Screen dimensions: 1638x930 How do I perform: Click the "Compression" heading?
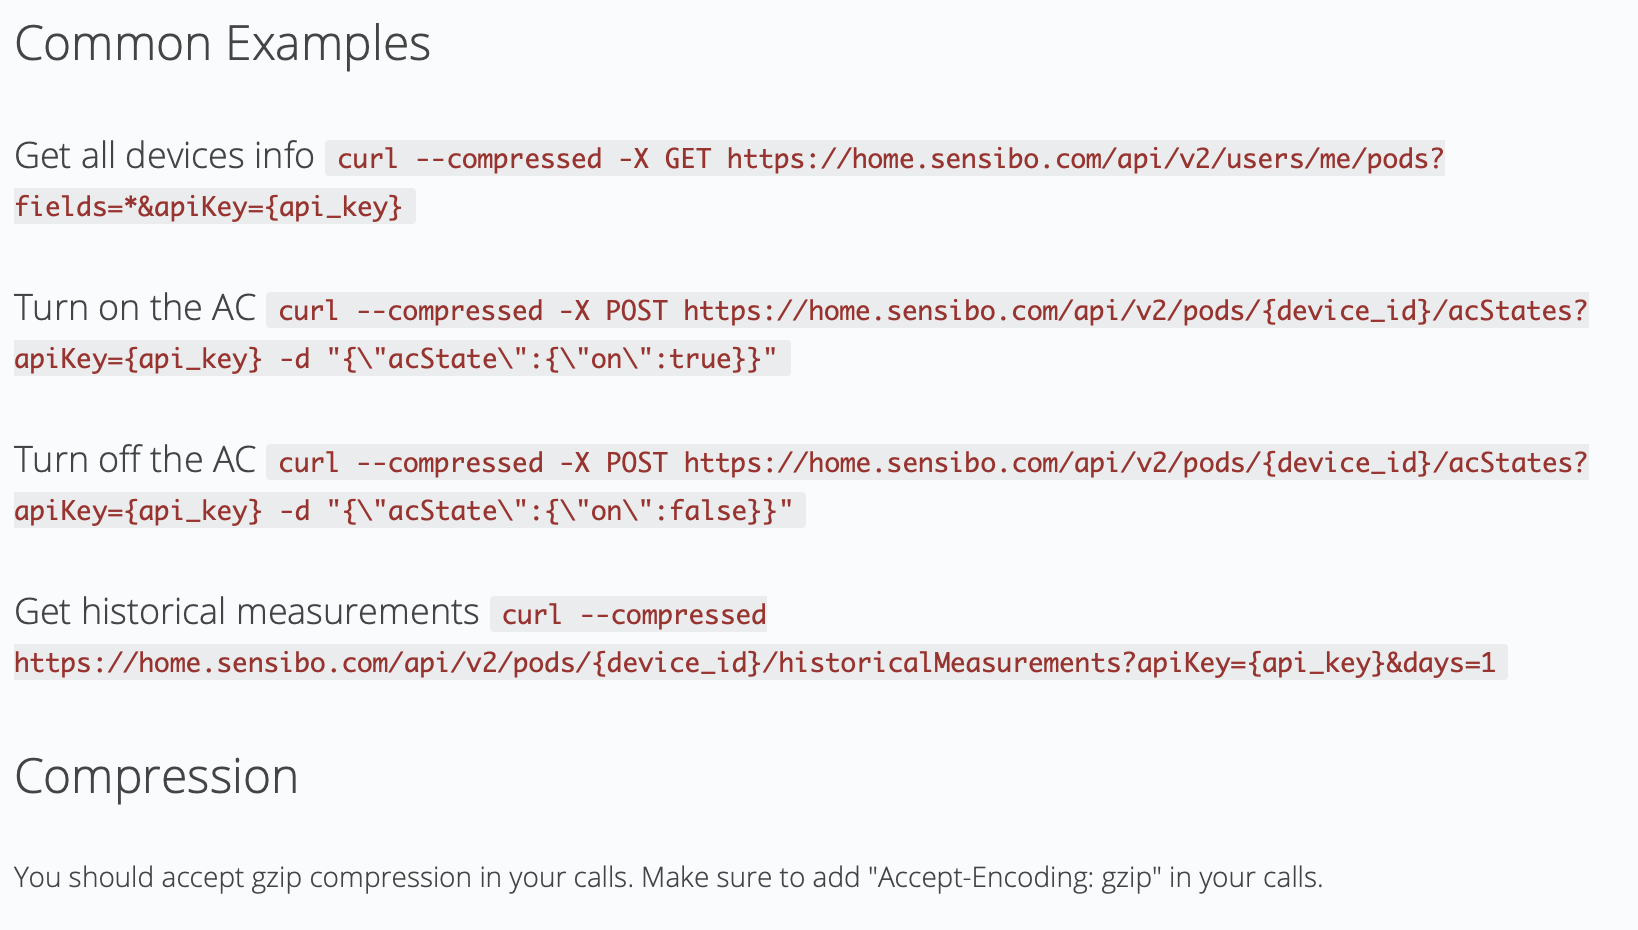coord(156,777)
